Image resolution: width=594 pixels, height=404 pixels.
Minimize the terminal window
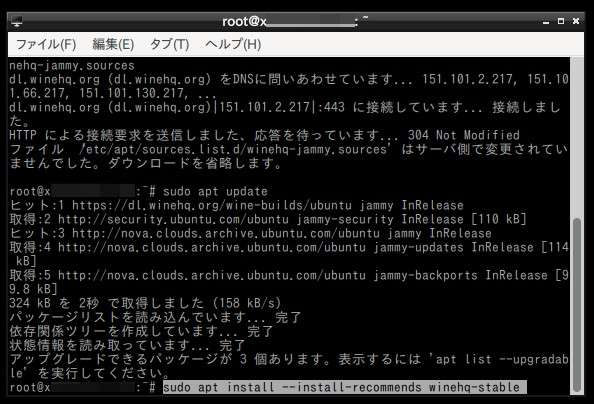tap(546, 22)
